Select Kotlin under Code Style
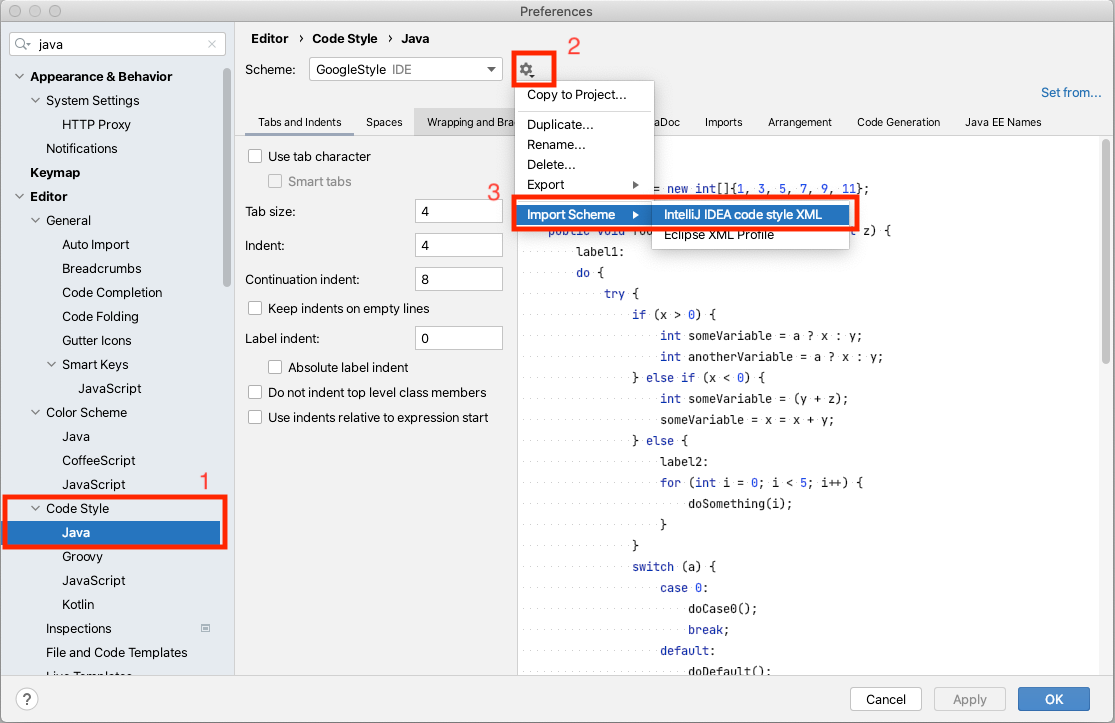The height and width of the screenshot is (723, 1115). click(78, 604)
